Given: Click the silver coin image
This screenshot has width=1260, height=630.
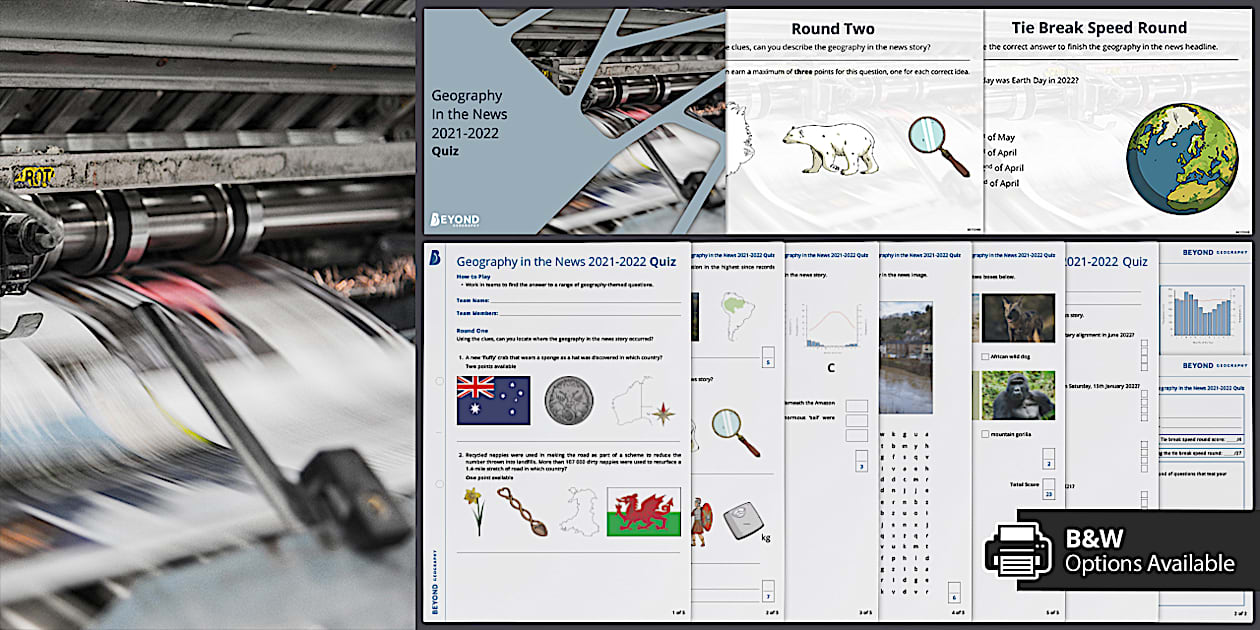Looking at the screenshot, I should pyautogui.click(x=569, y=401).
